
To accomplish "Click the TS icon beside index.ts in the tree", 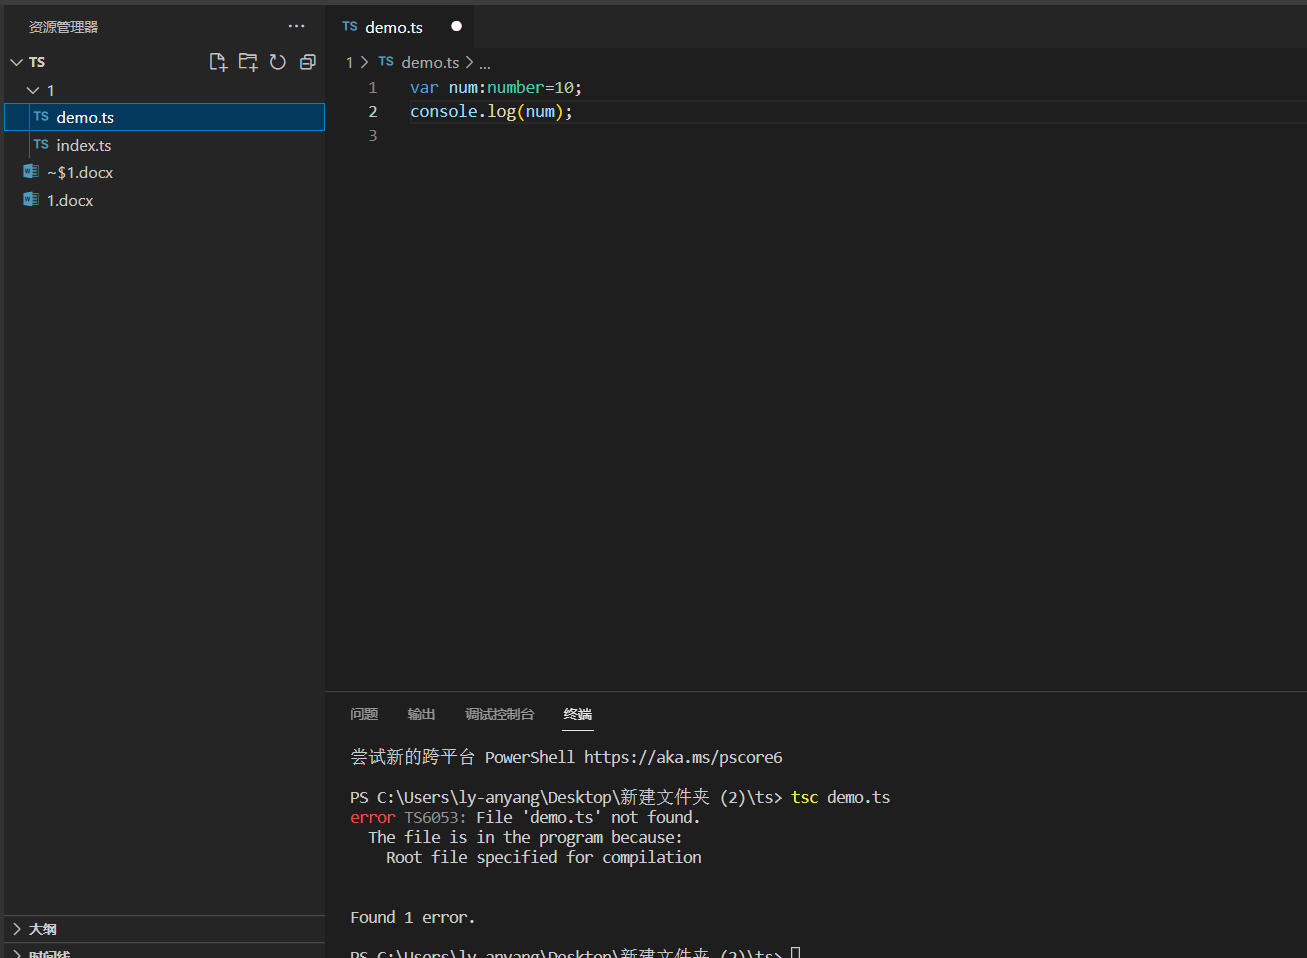I will [x=41, y=145].
